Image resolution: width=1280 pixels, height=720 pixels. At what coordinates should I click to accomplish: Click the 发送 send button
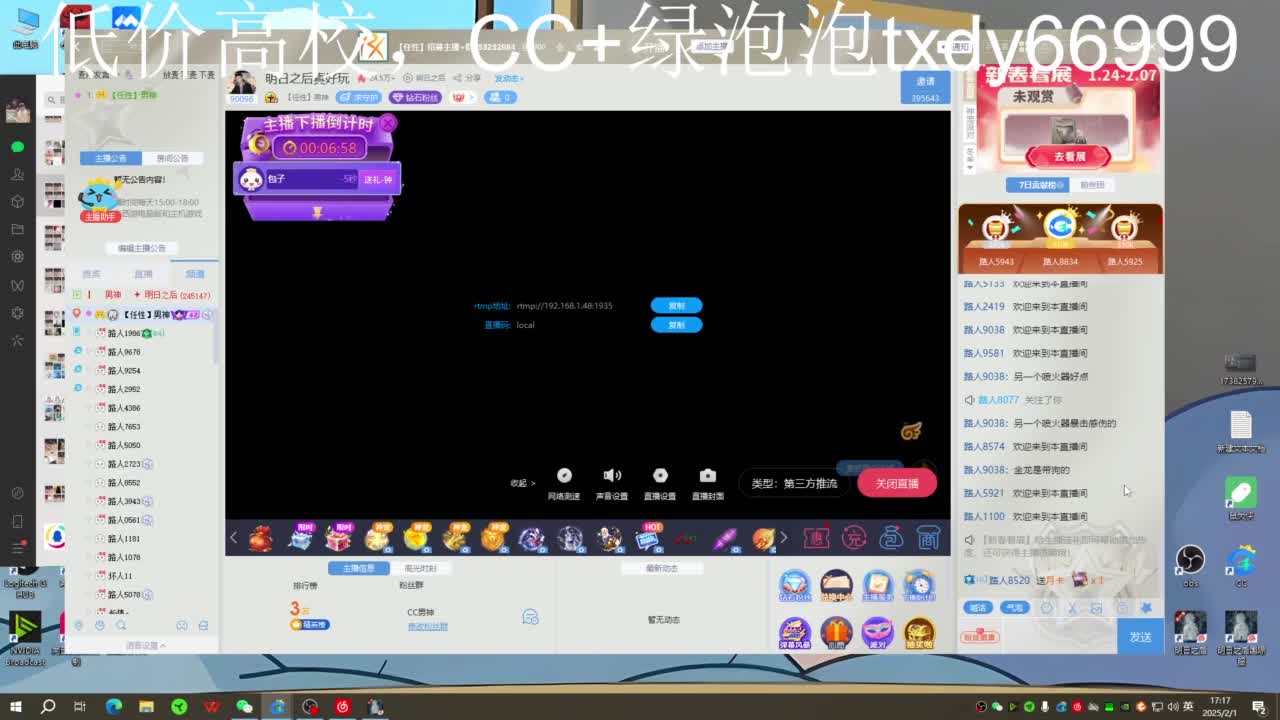[1140, 637]
